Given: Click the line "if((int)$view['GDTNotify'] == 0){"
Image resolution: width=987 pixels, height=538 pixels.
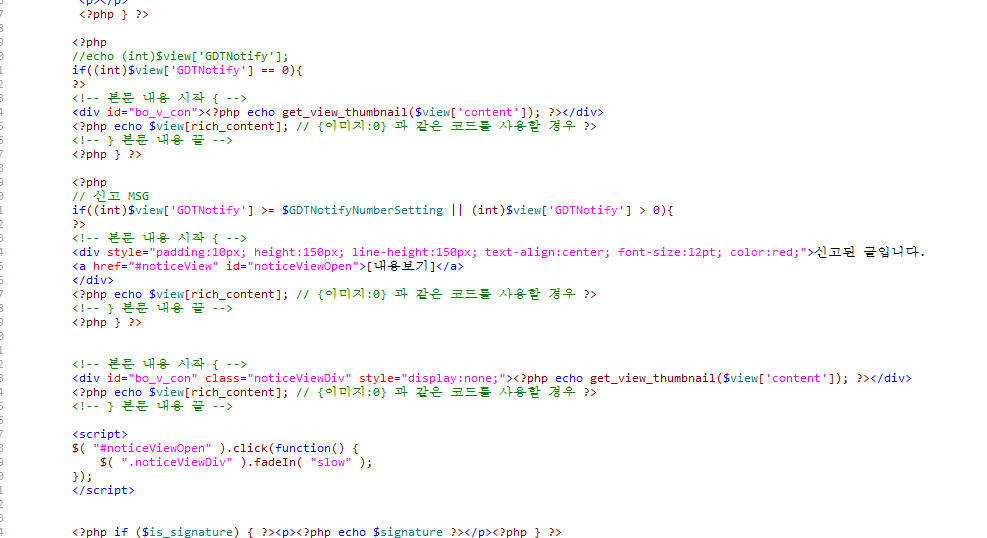Looking at the screenshot, I should click(187, 70).
